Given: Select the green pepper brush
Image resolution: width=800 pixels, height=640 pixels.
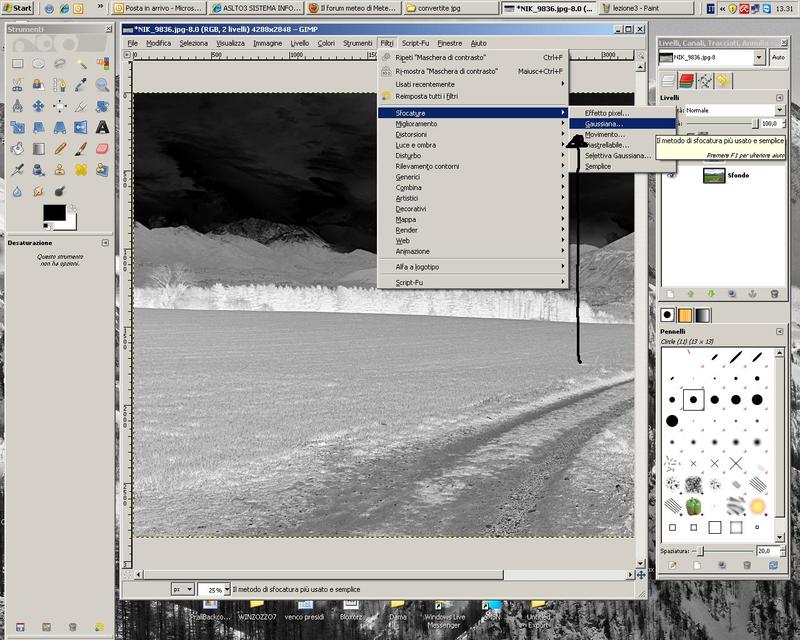Looking at the screenshot, I should coord(694,506).
